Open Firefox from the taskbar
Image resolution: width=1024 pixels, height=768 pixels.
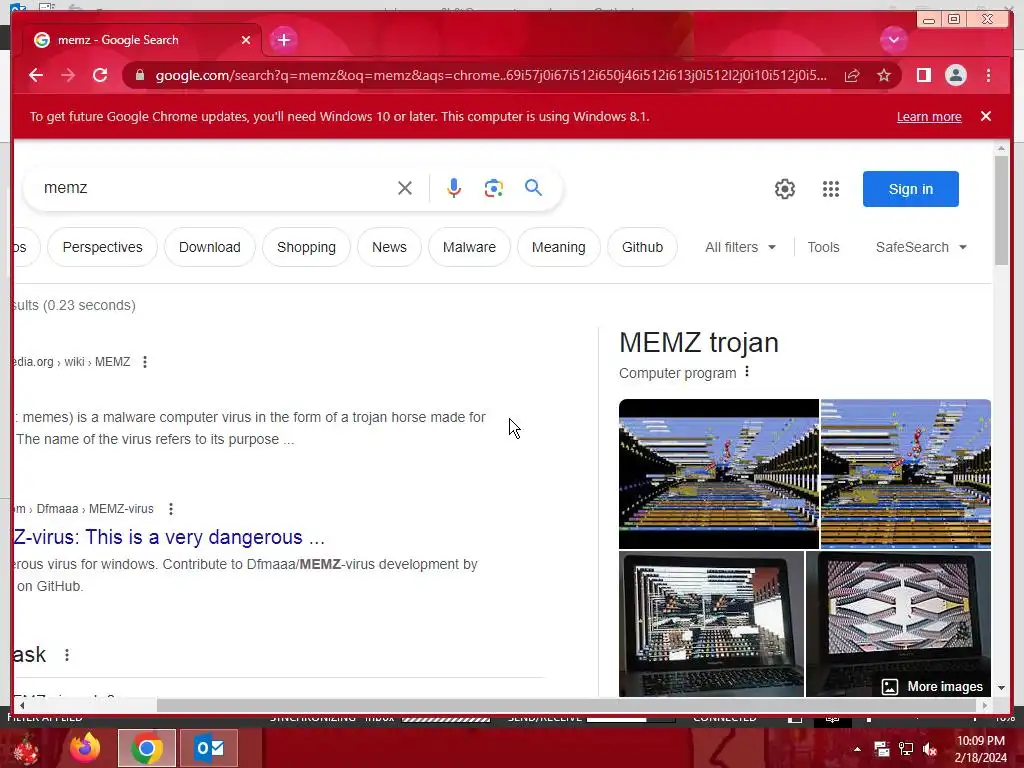[x=86, y=748]
